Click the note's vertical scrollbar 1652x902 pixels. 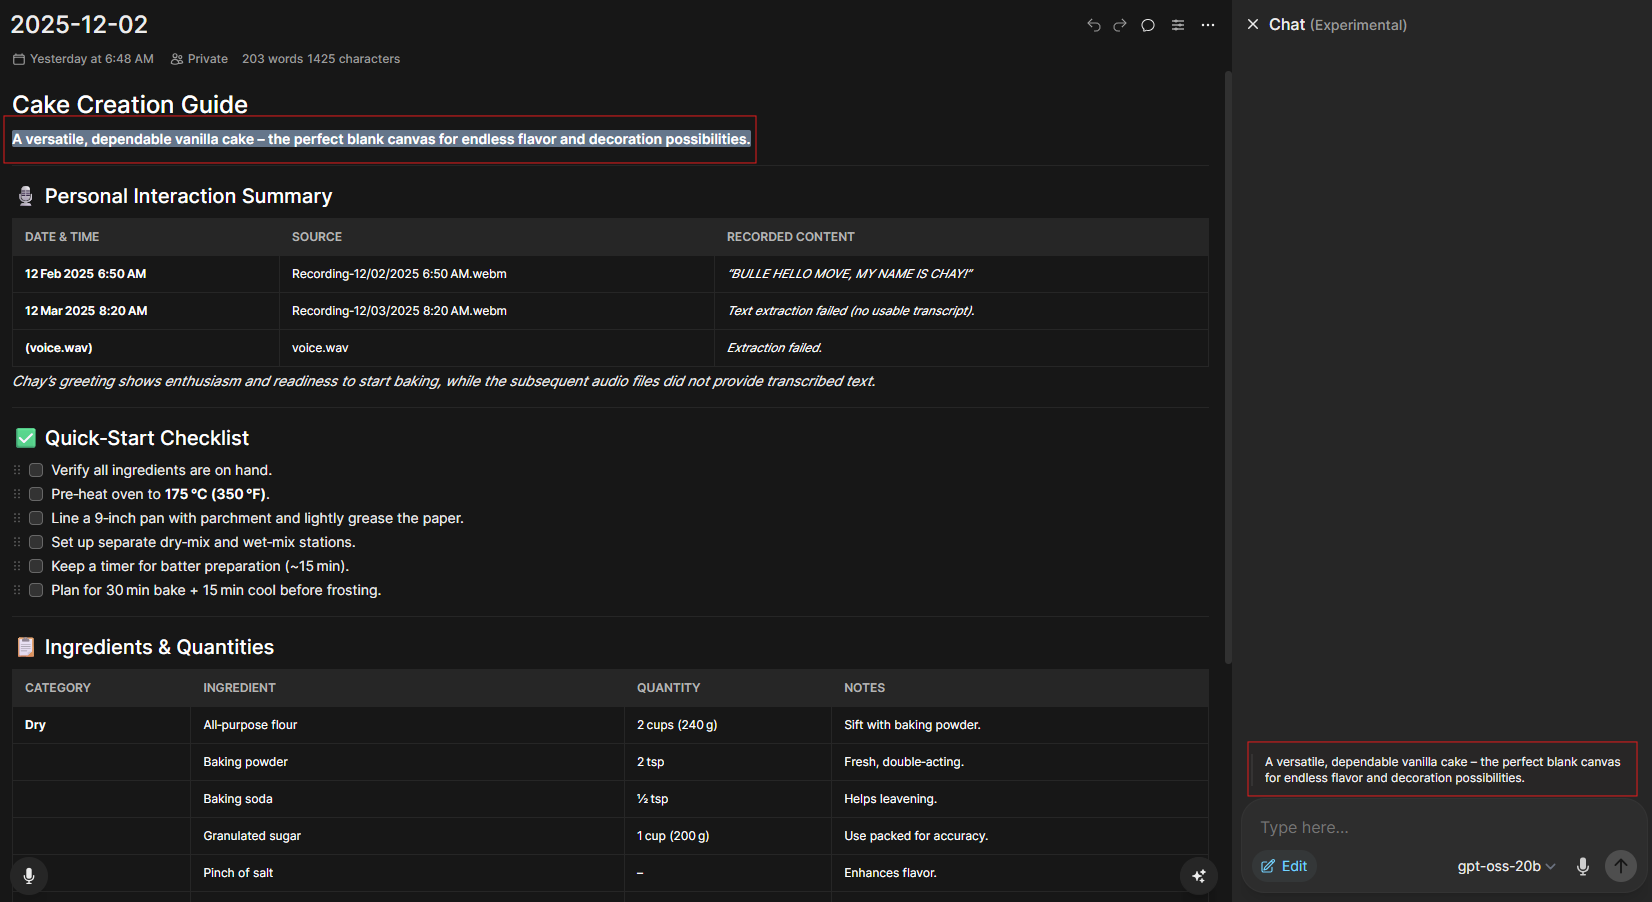pyautogui.click(x=1228, y=360)
